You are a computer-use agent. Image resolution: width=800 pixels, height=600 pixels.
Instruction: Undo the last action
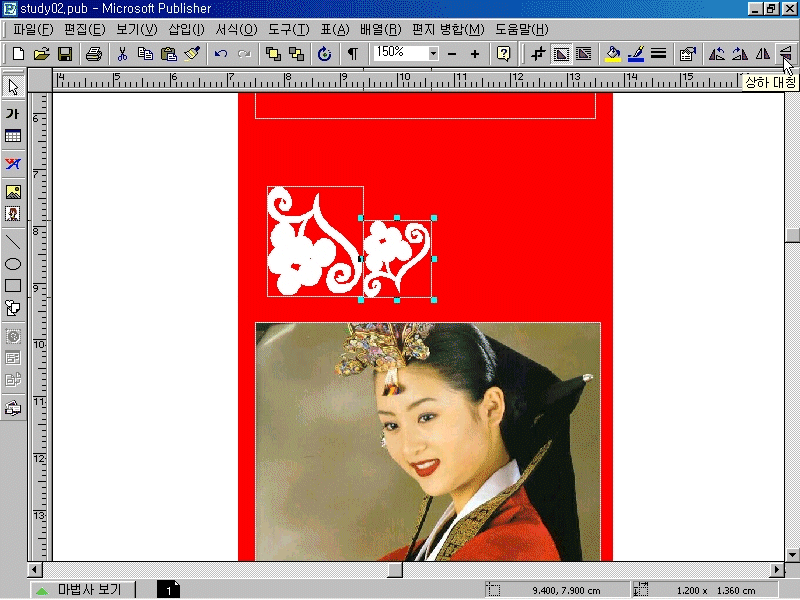pyautogui.click(x=220, y=54)
